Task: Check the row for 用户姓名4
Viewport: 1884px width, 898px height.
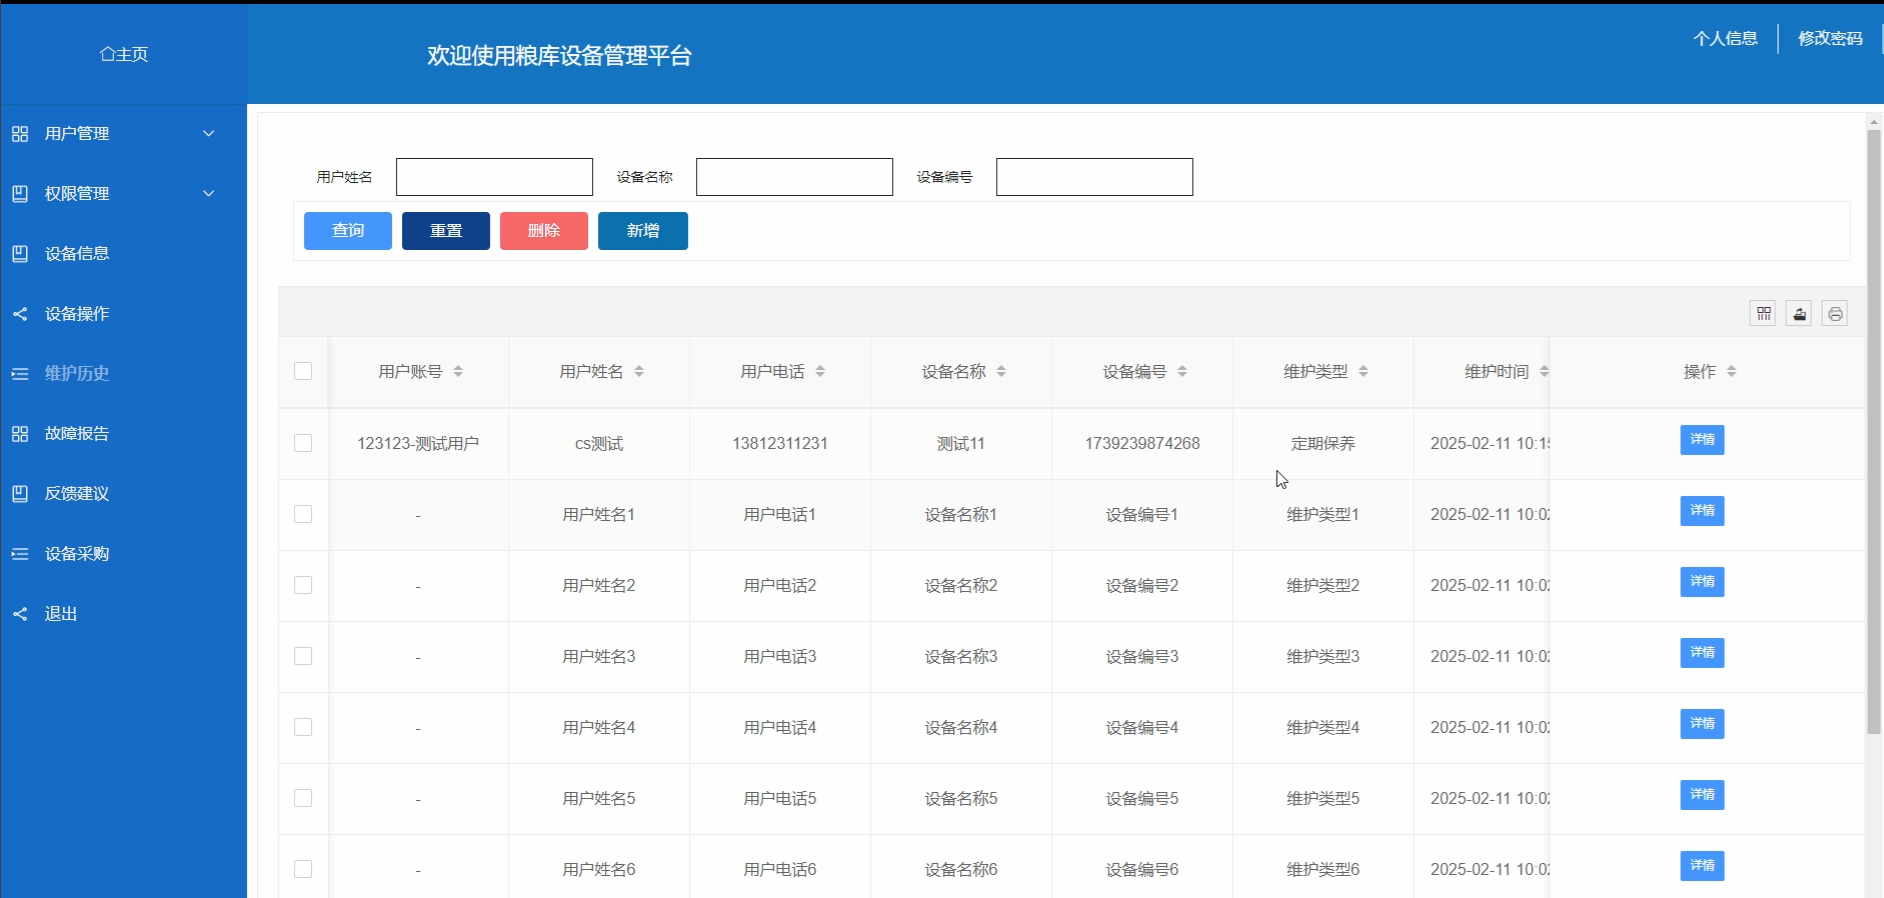Action: click(x=303, y=727)
